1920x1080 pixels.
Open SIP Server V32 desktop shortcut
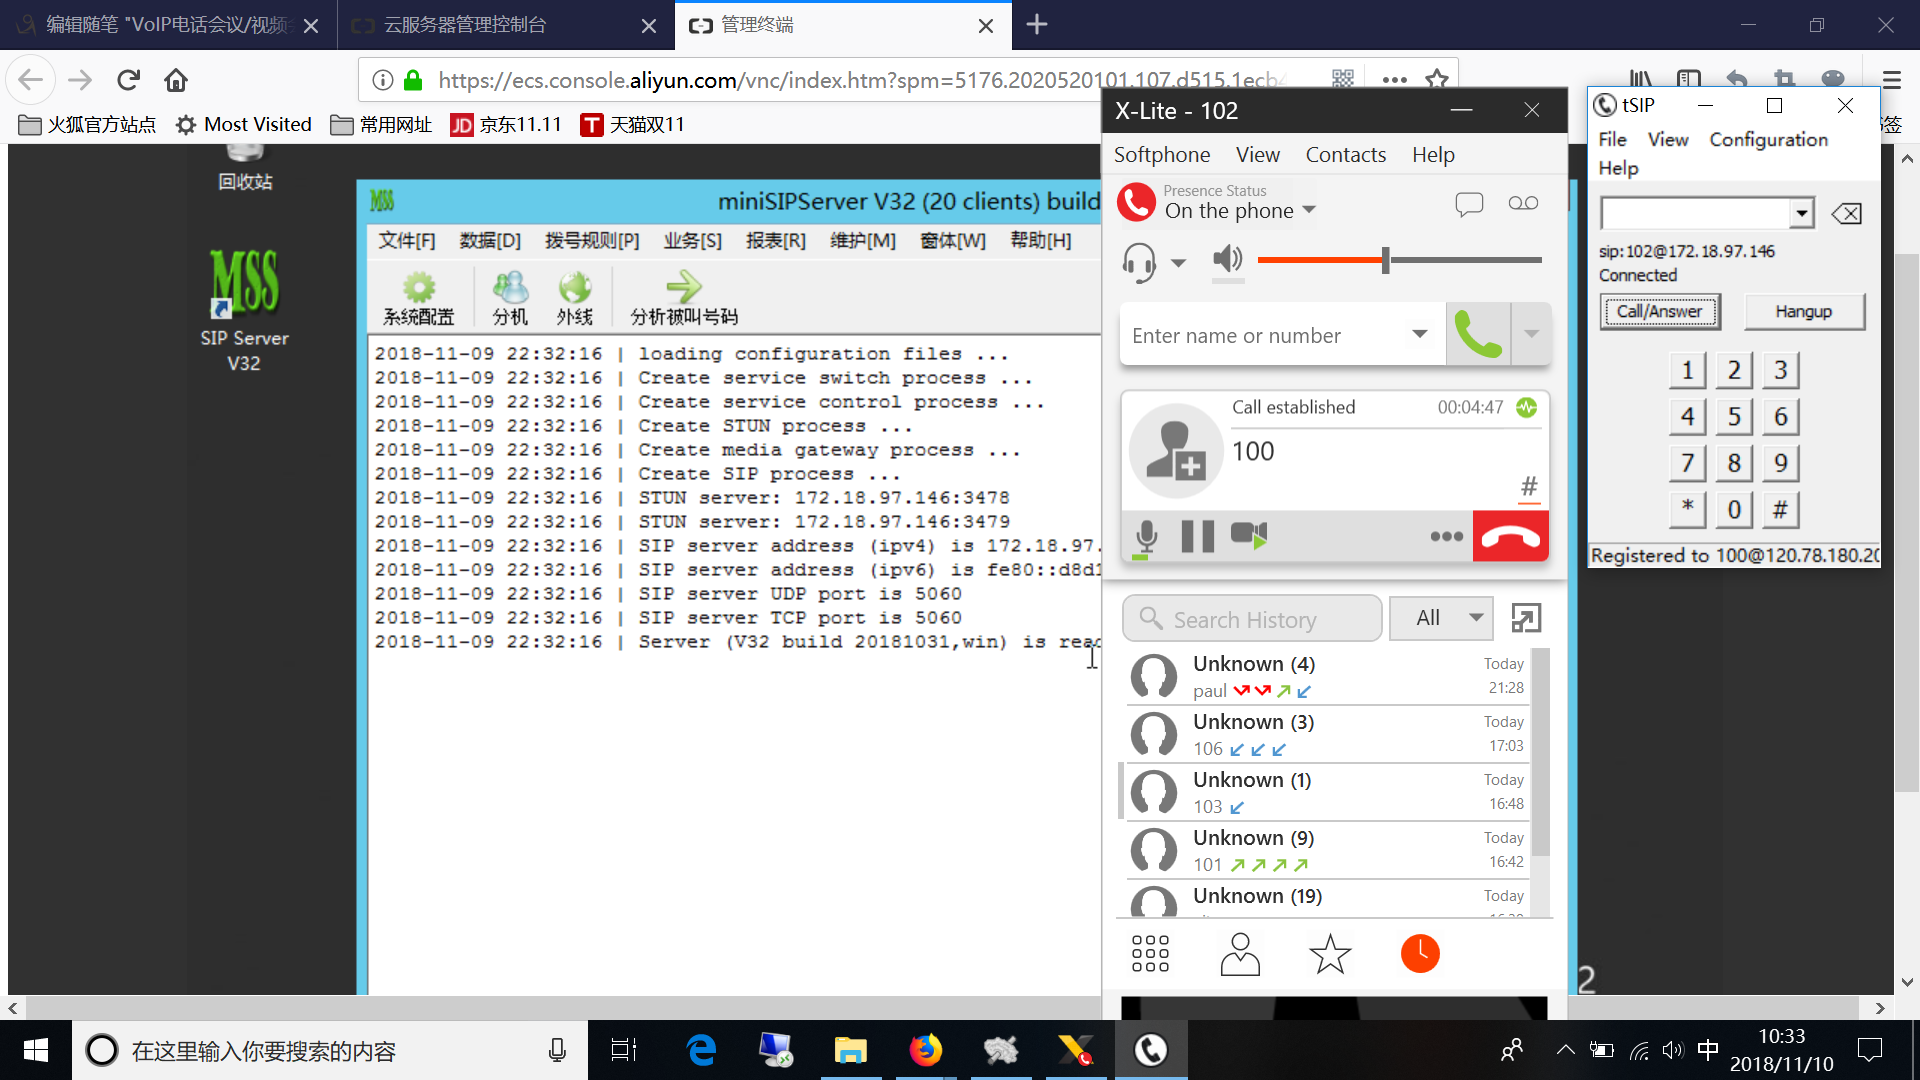tap(244, 310)
